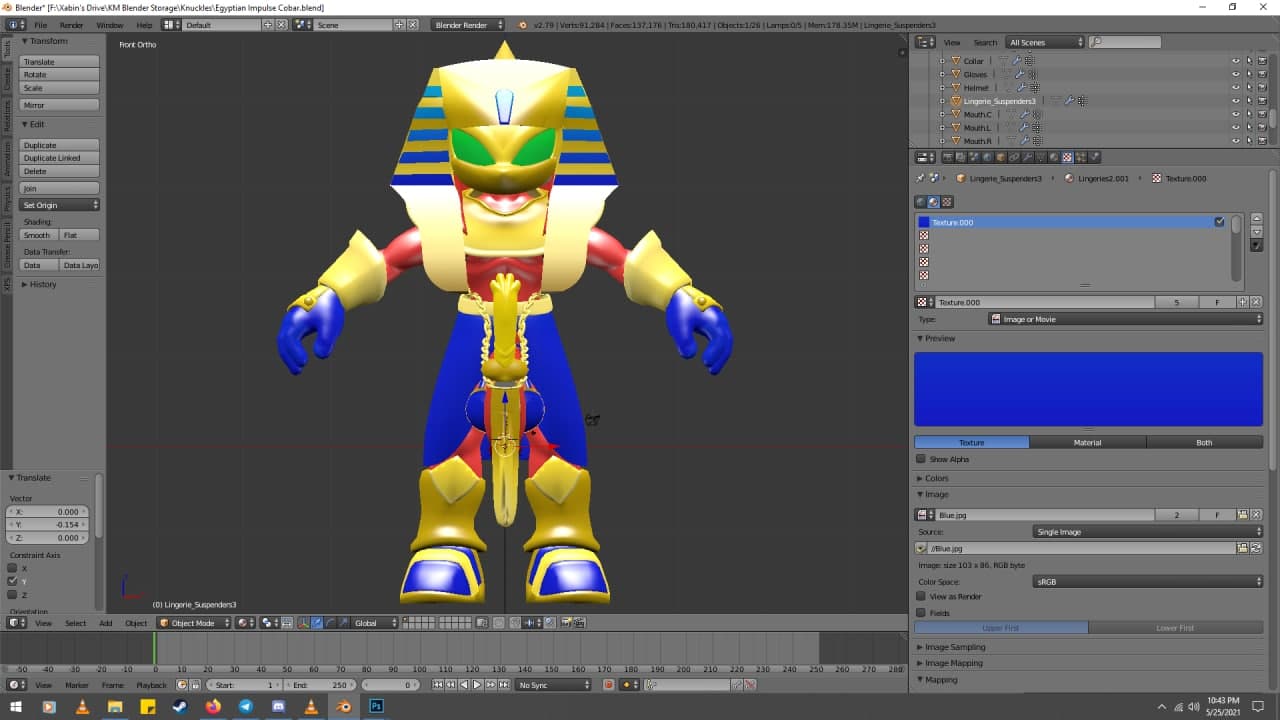Enable the View as Render checkbox
1280x720 pixels.
click(921, 597)
